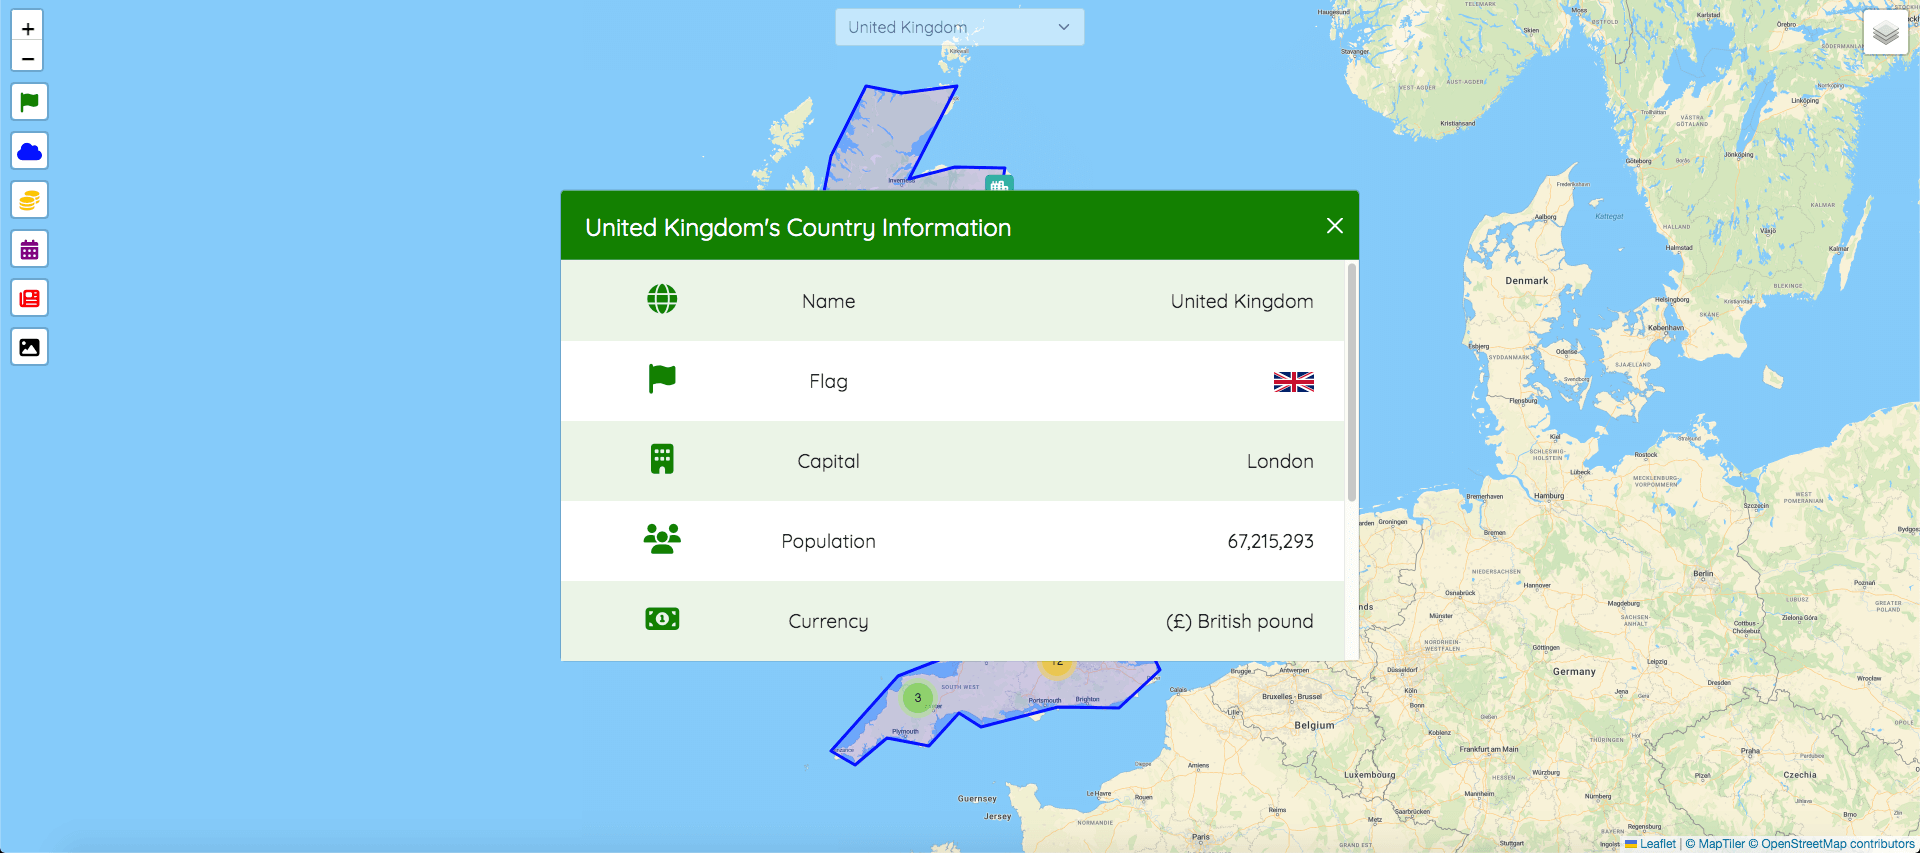Open the gold coins currency button
The image size is (1920, 853).
[x=30, y=200]
